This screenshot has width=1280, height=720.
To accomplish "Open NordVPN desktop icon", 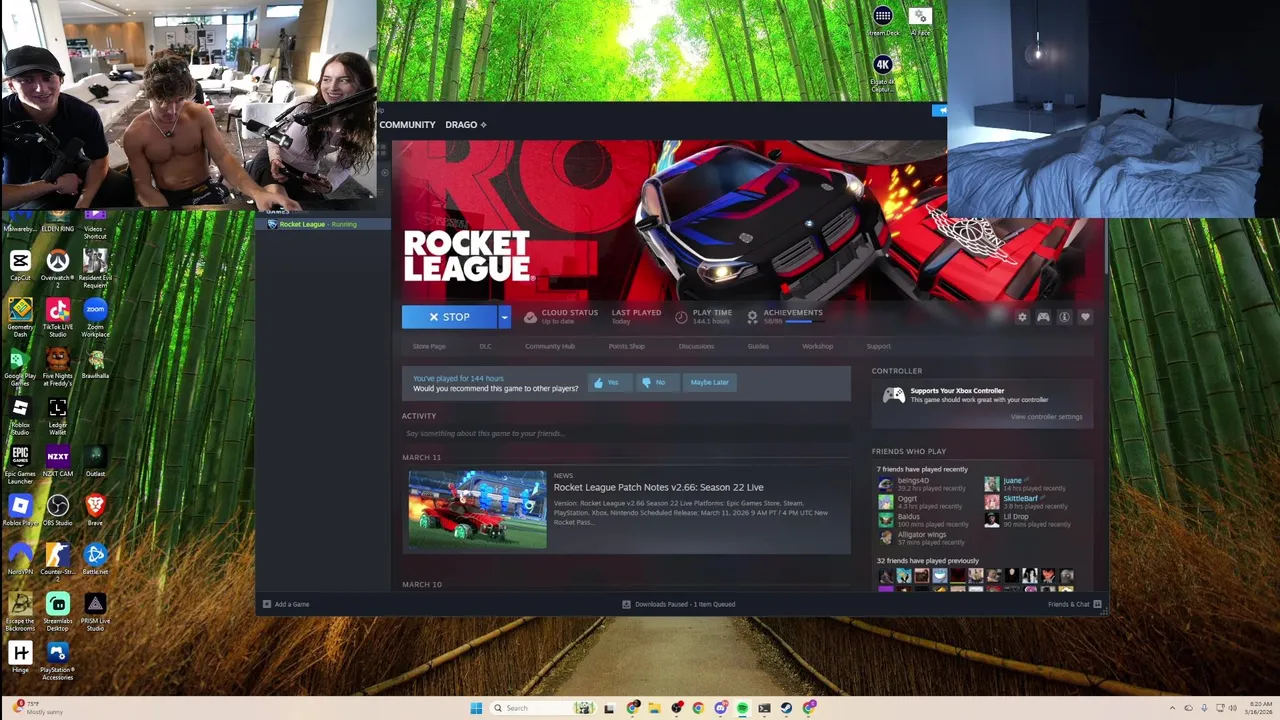I will pyautogui.click(x=20, y=559).
